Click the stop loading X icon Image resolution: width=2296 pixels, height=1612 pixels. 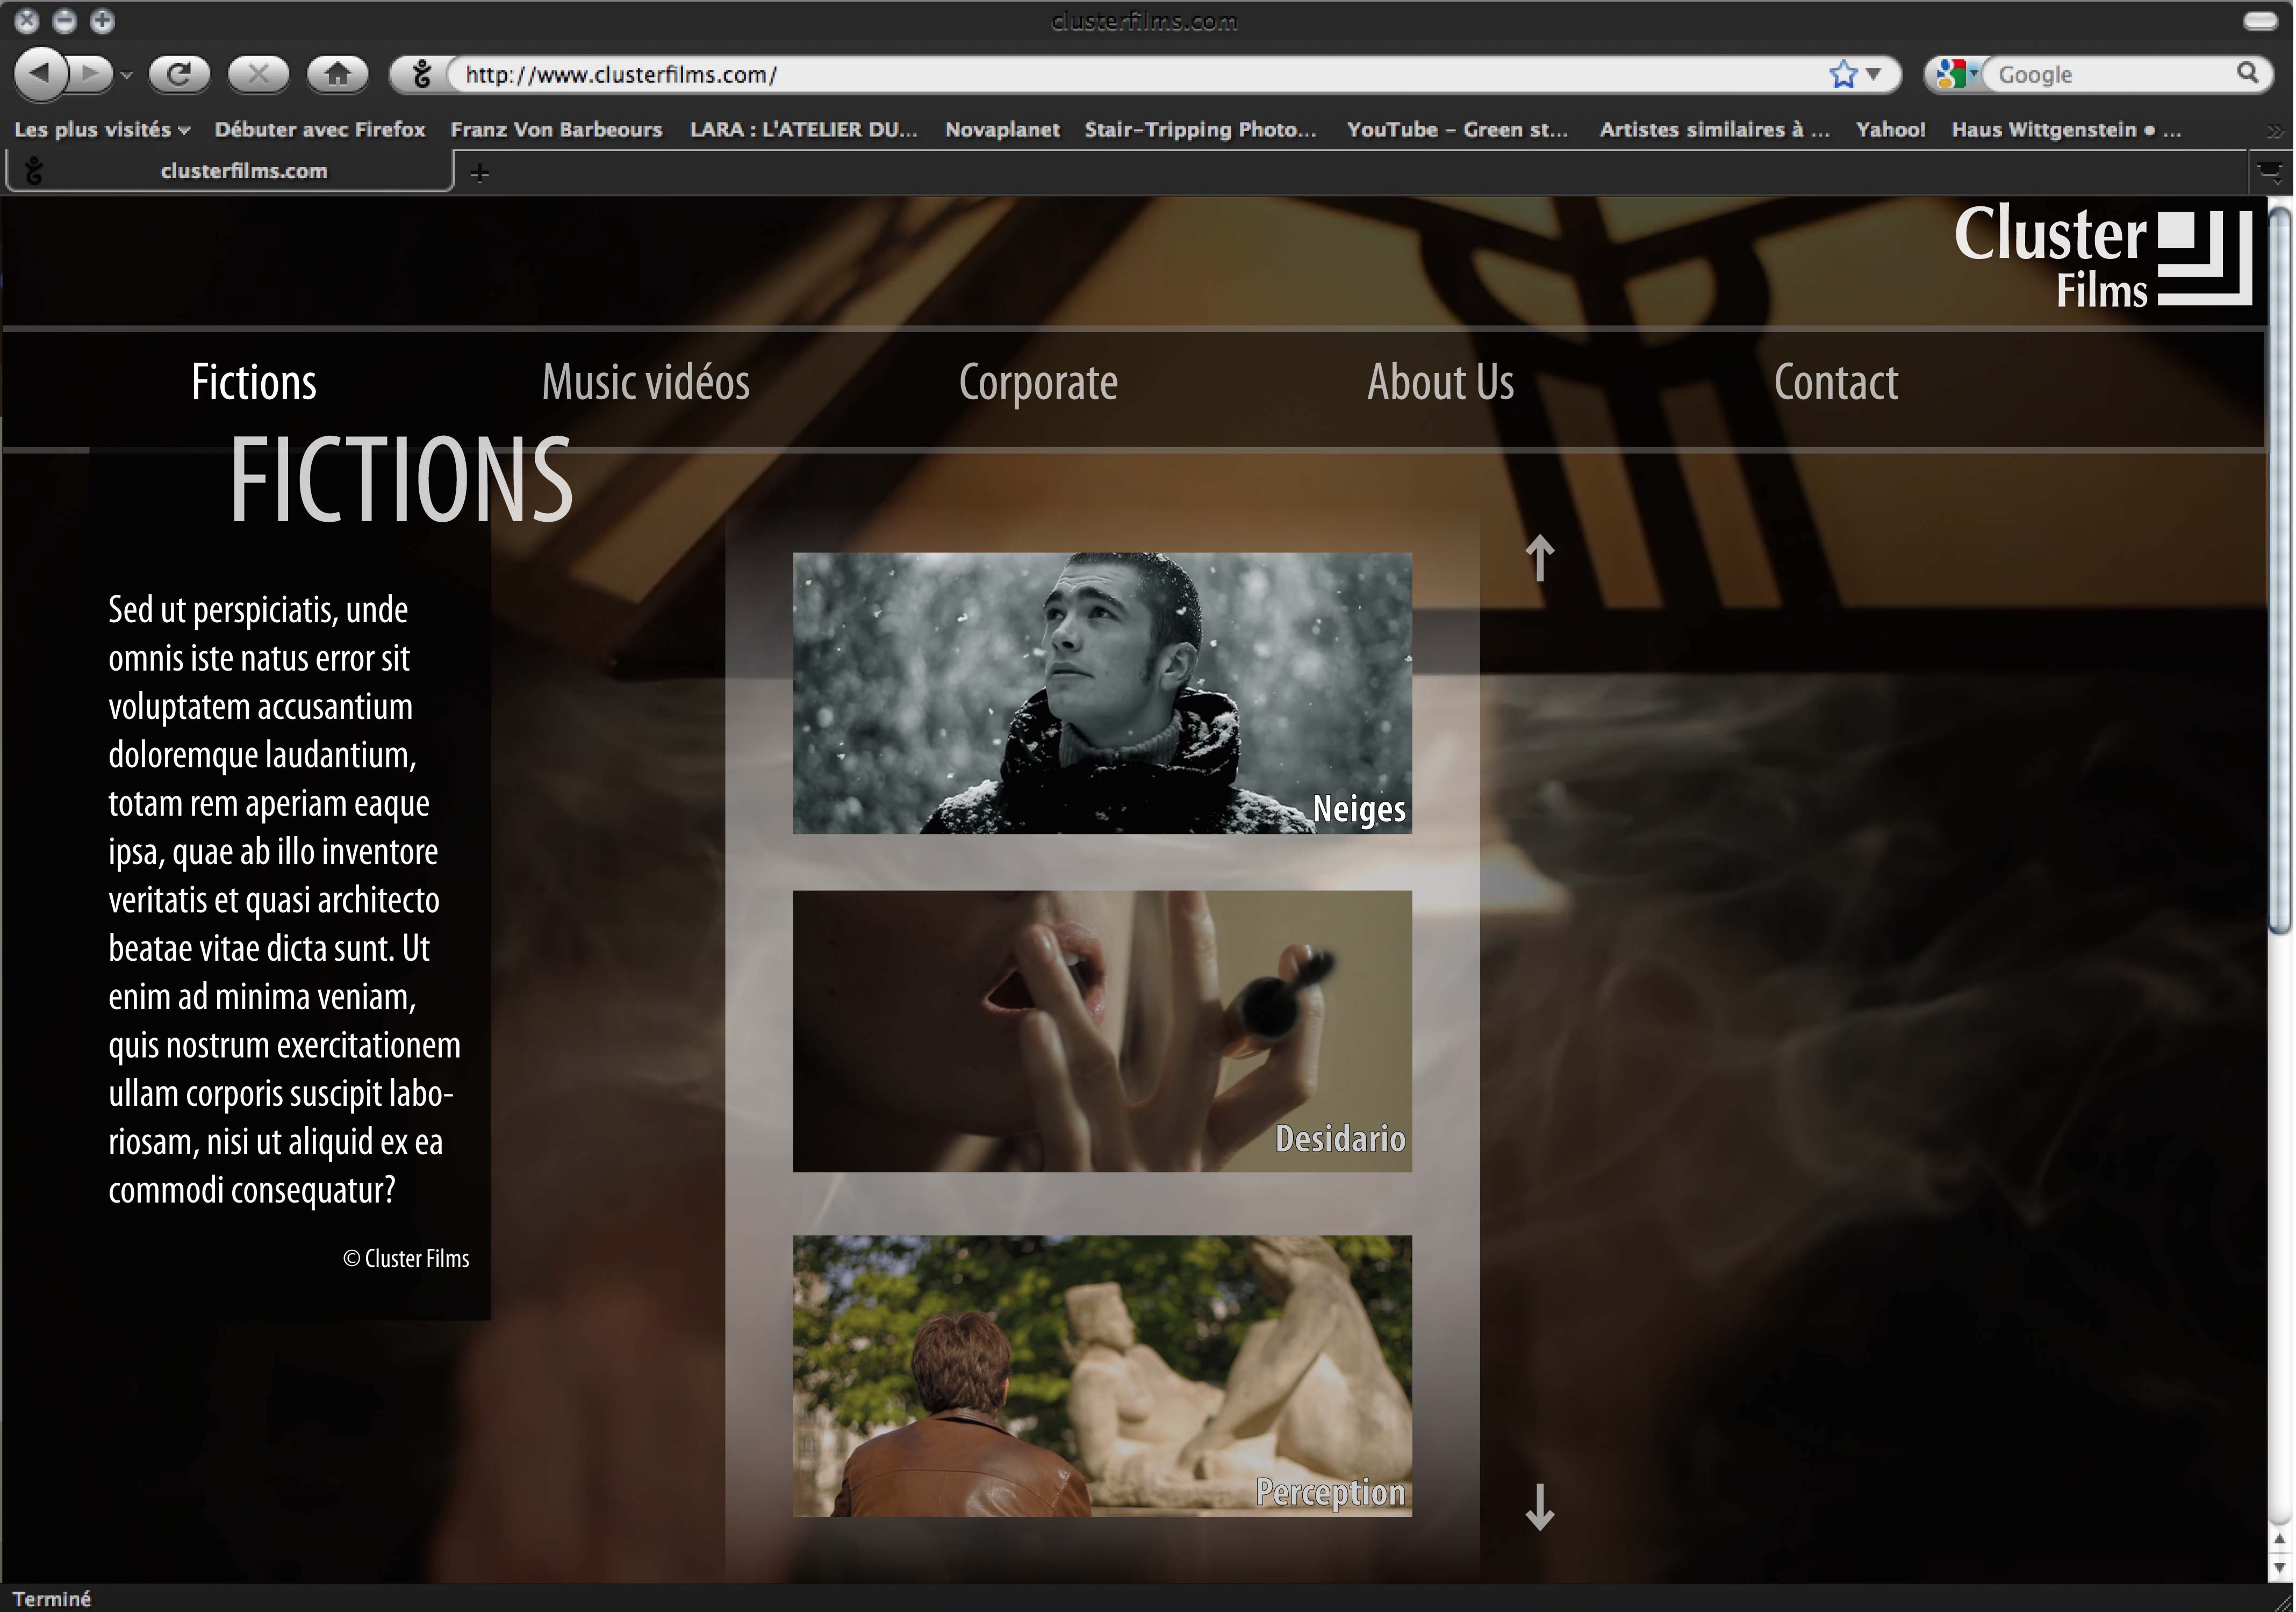258,74
